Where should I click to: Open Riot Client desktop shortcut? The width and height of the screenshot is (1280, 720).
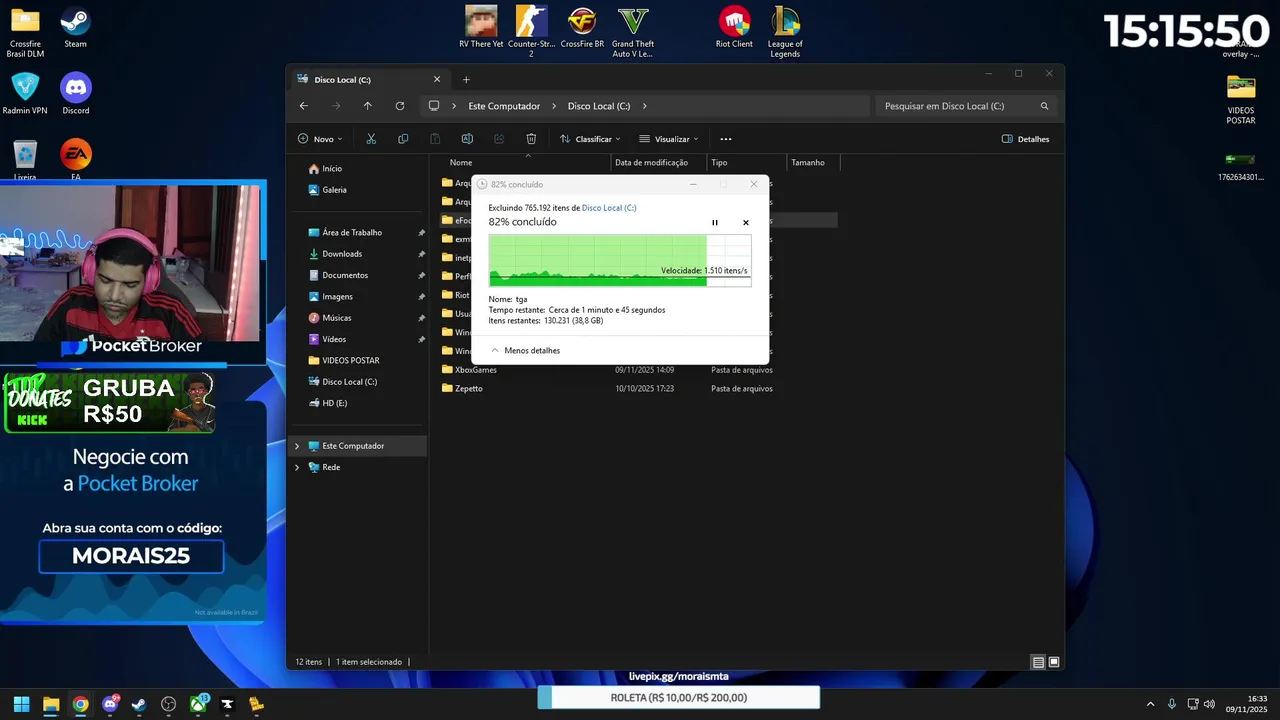734,28
